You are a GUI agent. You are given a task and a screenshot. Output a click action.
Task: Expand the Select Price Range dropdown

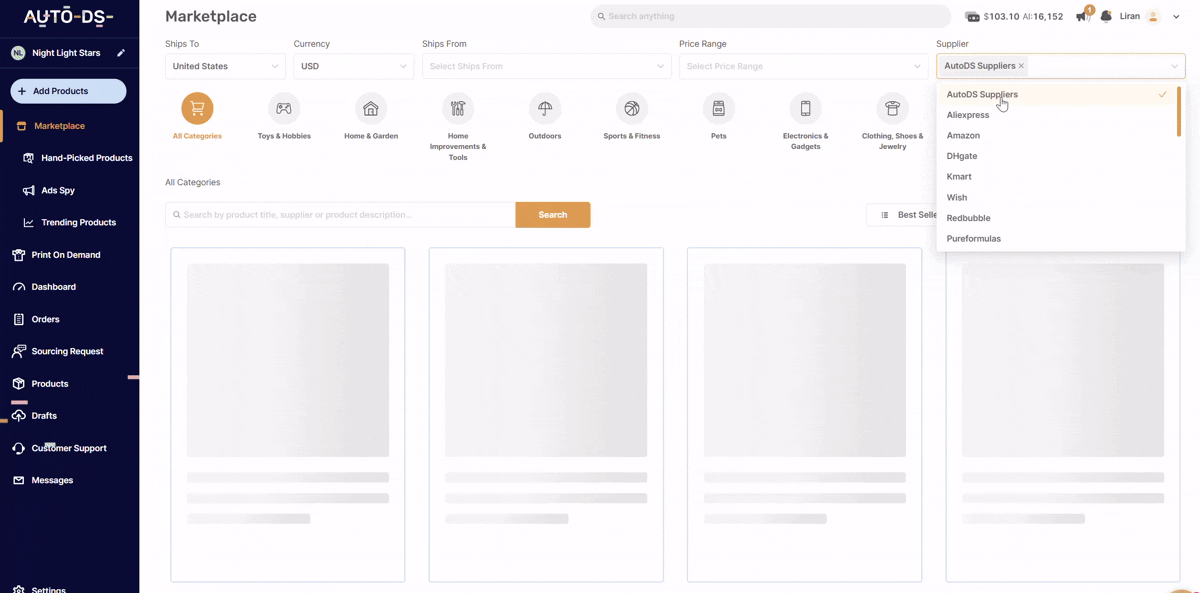[x=803, y=66]
